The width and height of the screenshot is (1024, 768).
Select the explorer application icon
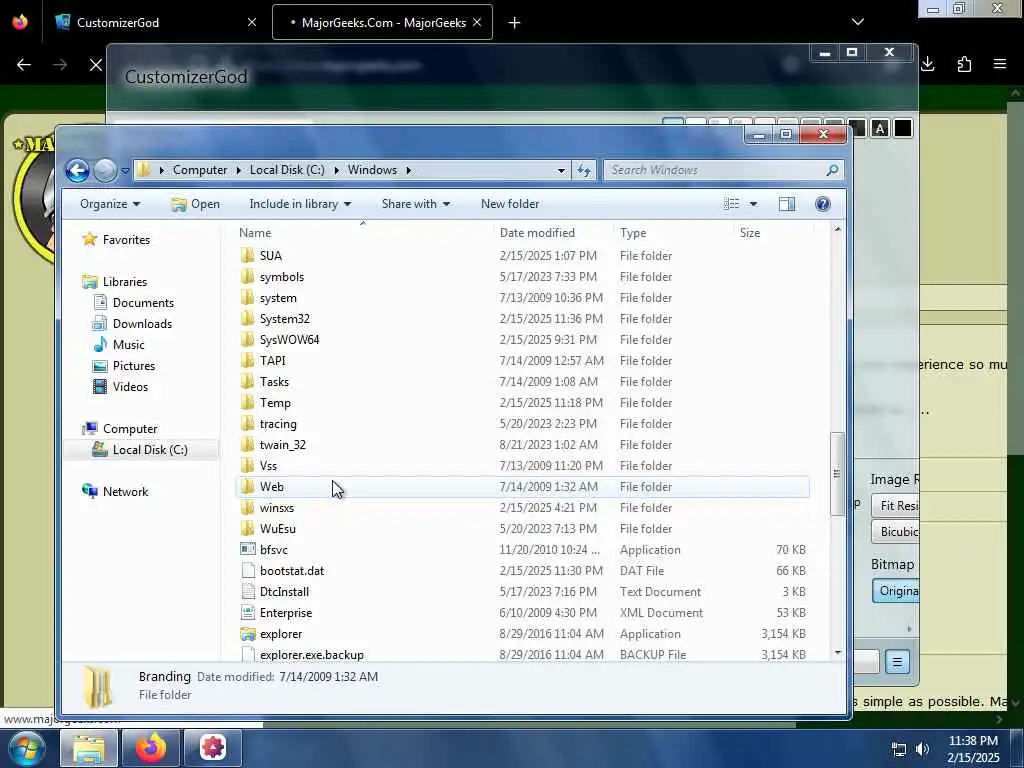click(x=248, y=633)
